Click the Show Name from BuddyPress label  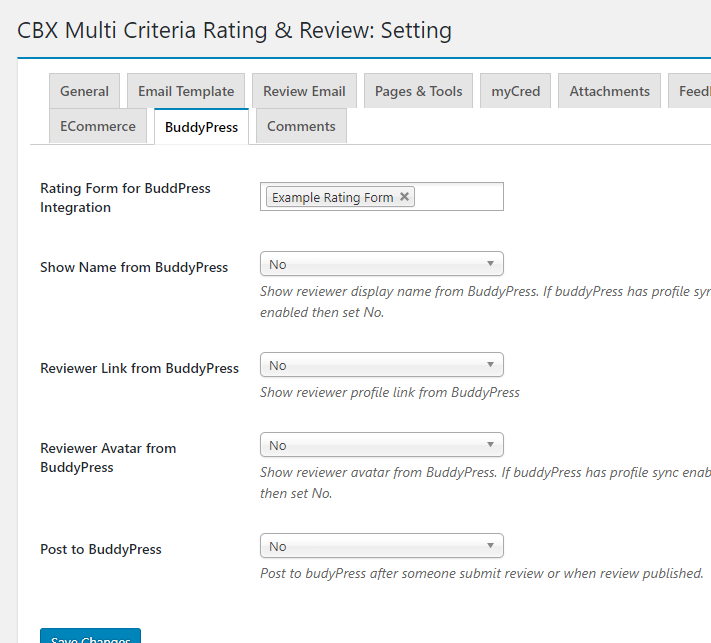point(134,267)
